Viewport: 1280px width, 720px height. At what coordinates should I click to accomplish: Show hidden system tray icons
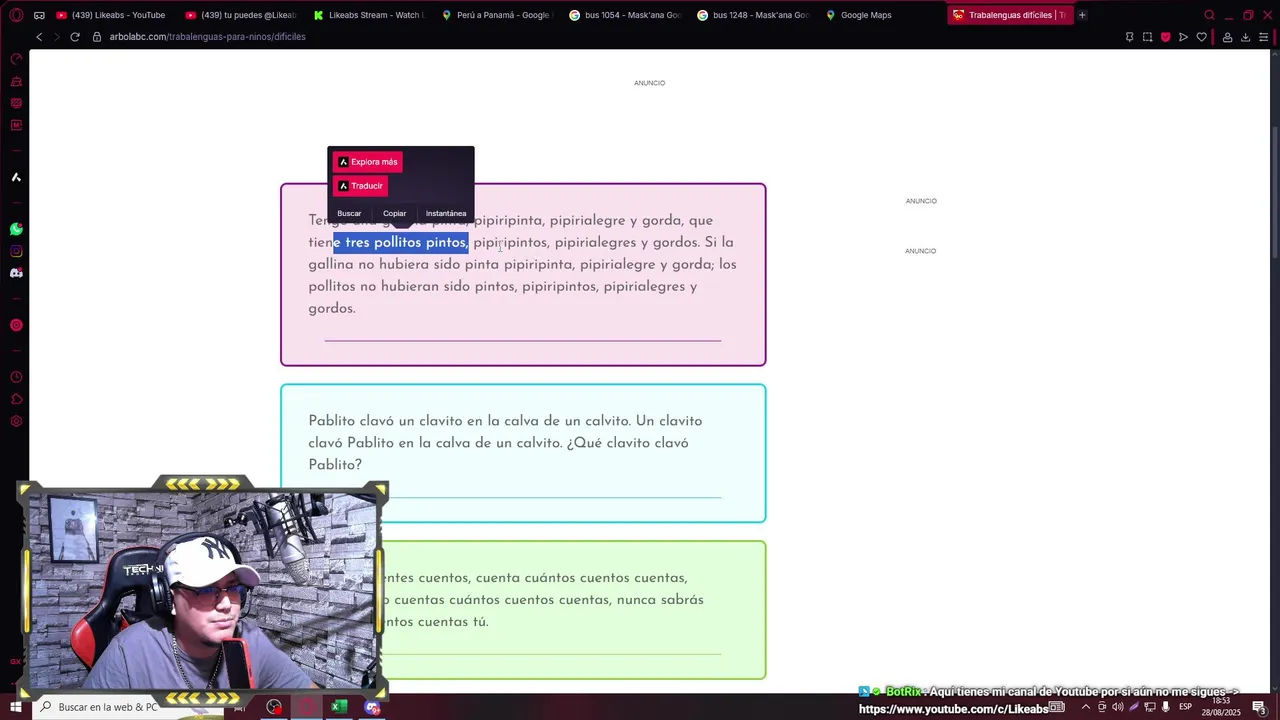1086,707
